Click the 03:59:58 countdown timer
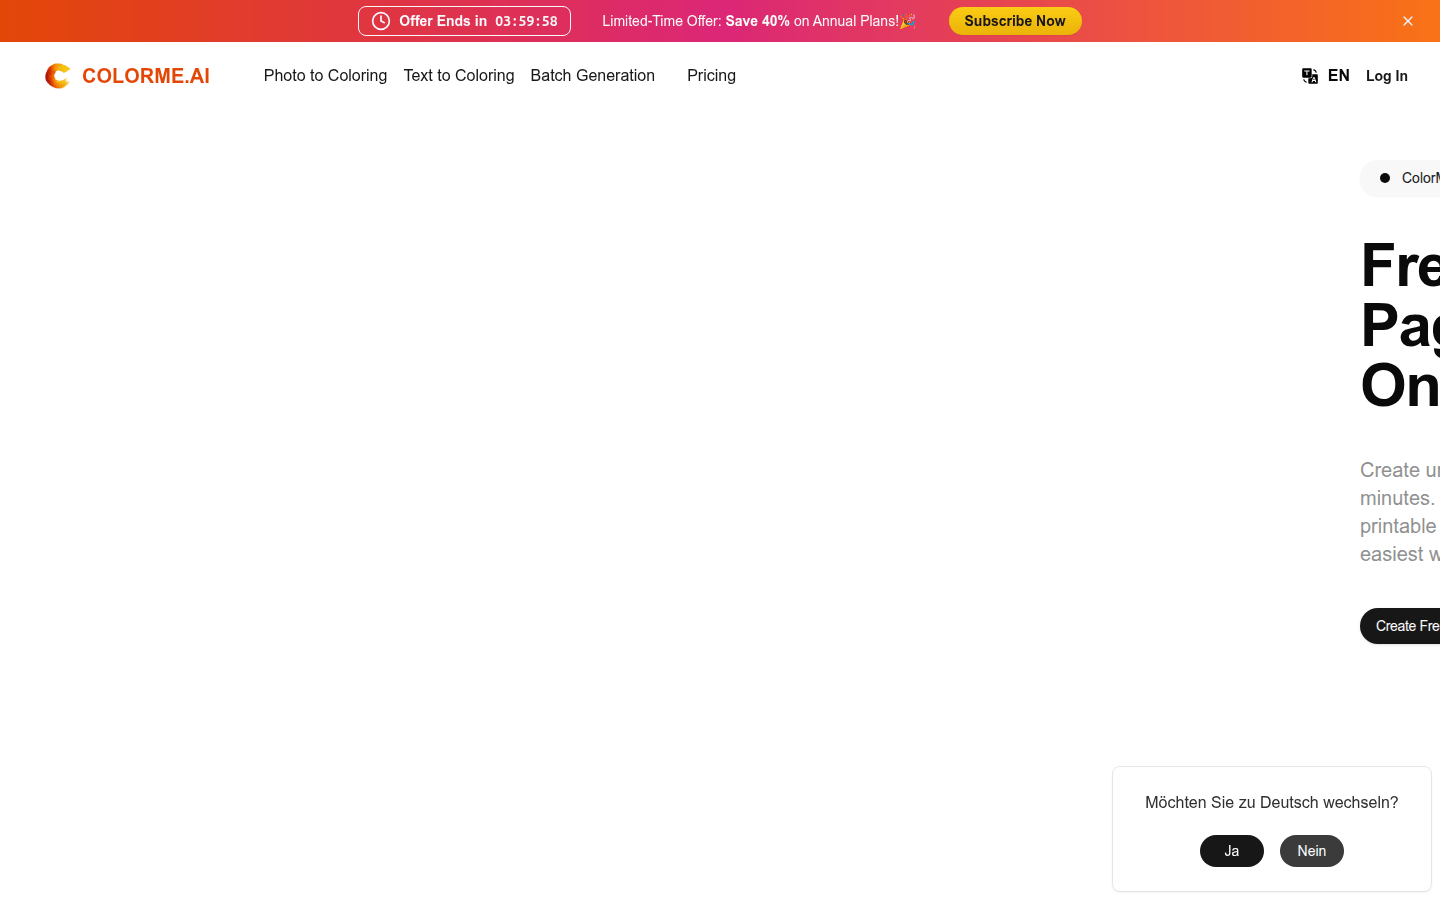 pos(526,21)
